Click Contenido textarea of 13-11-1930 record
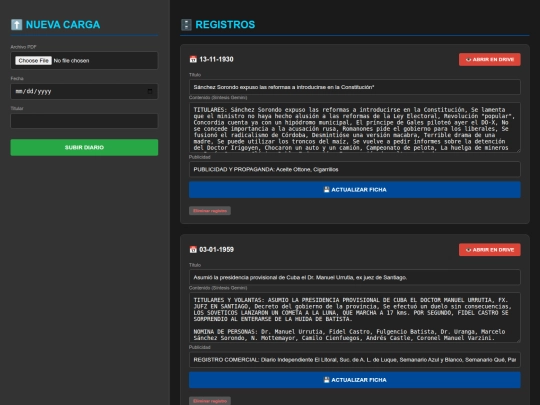The height and width of the screenshot is (405, 540). (355, 127)
